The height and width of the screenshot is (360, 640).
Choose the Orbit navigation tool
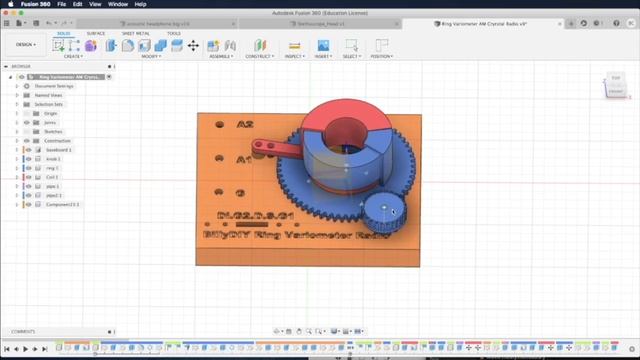pos(277,331)
